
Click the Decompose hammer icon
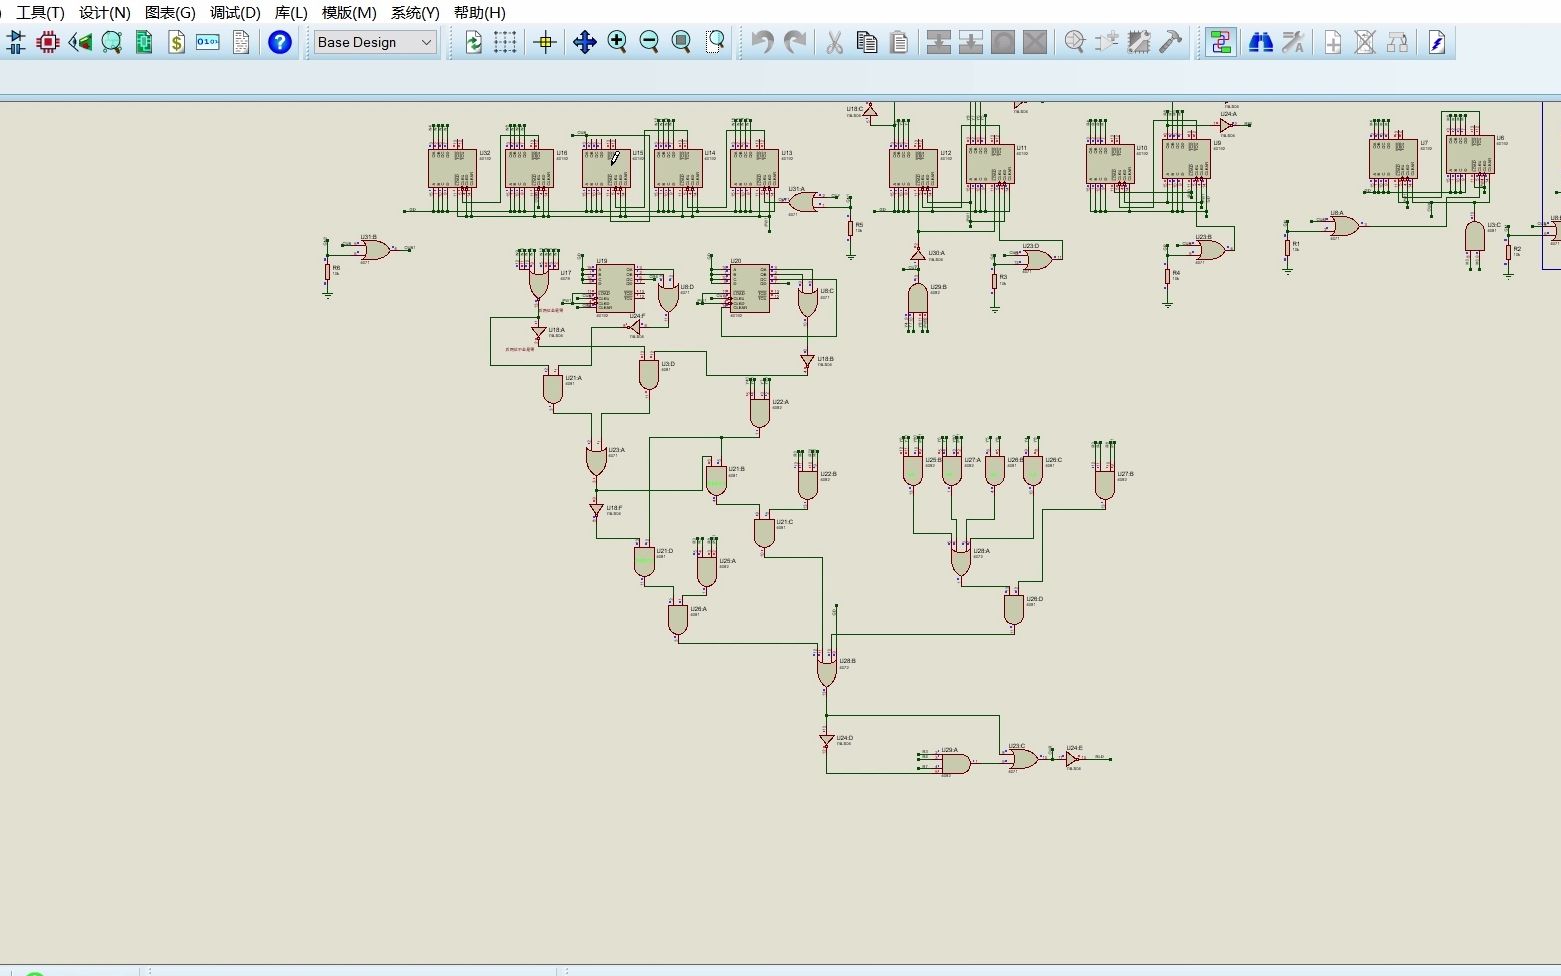click(x=1171, y=42)
